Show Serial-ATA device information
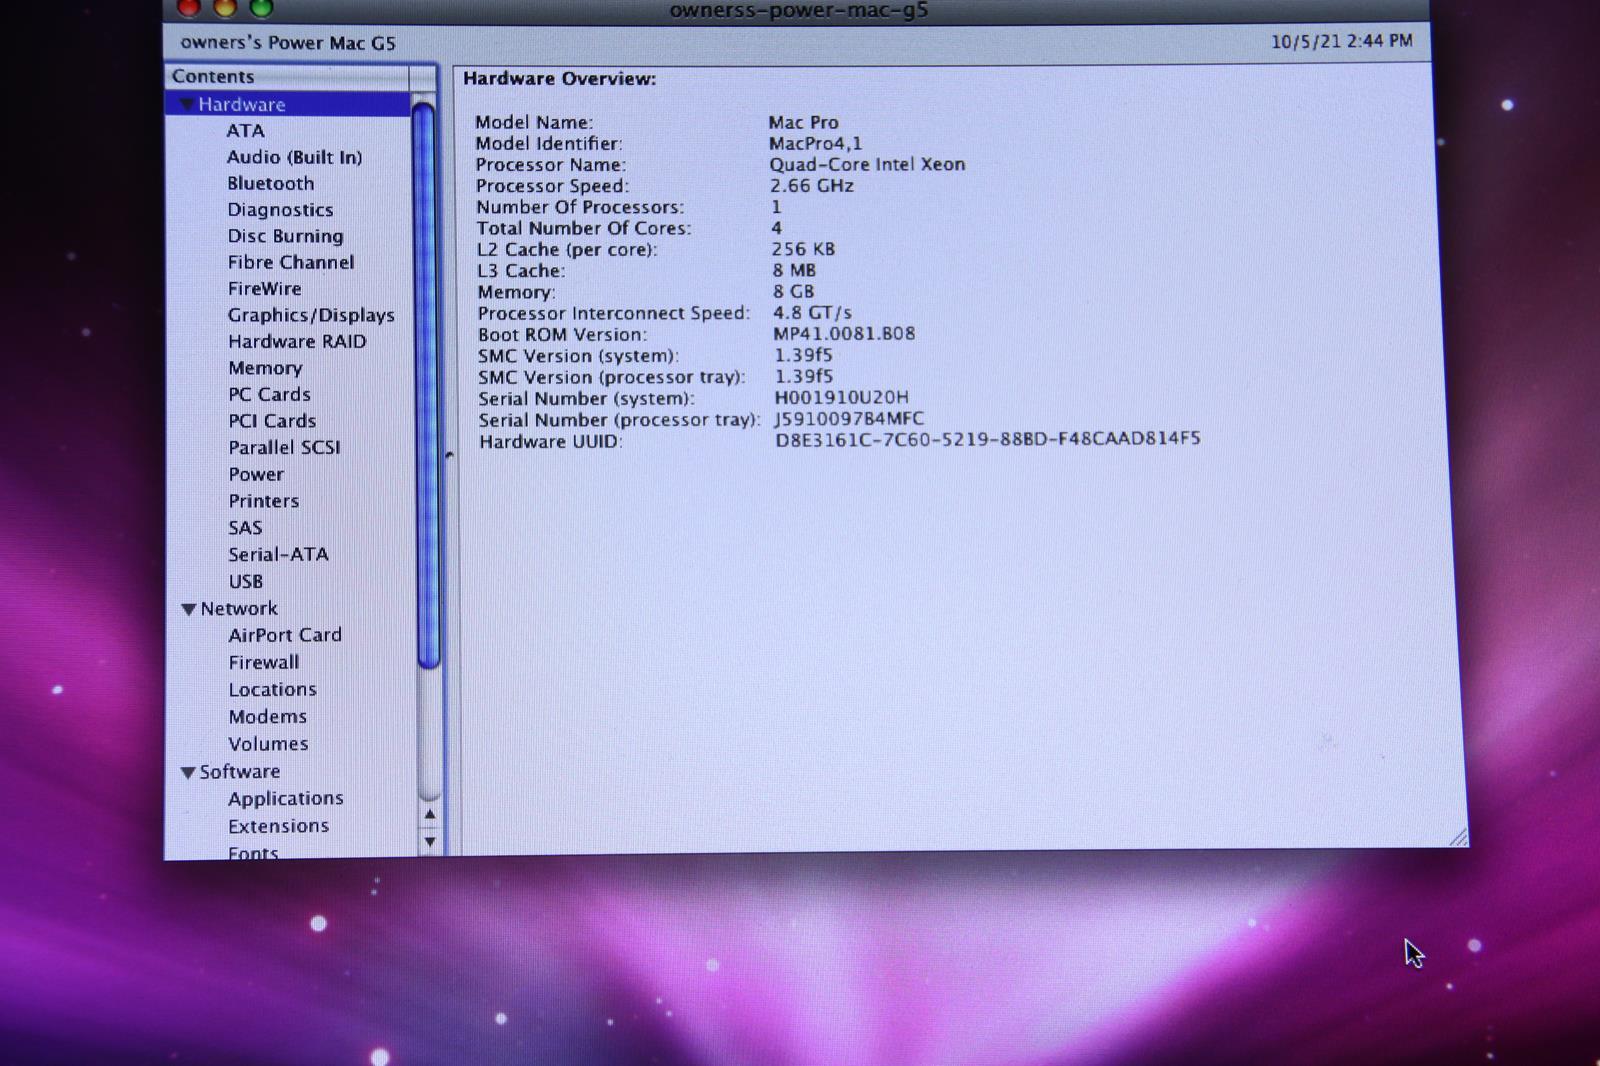Image resolution: width=1600 pixels, height=1066 pixels. pyautogui.click(x=278, y=554)
